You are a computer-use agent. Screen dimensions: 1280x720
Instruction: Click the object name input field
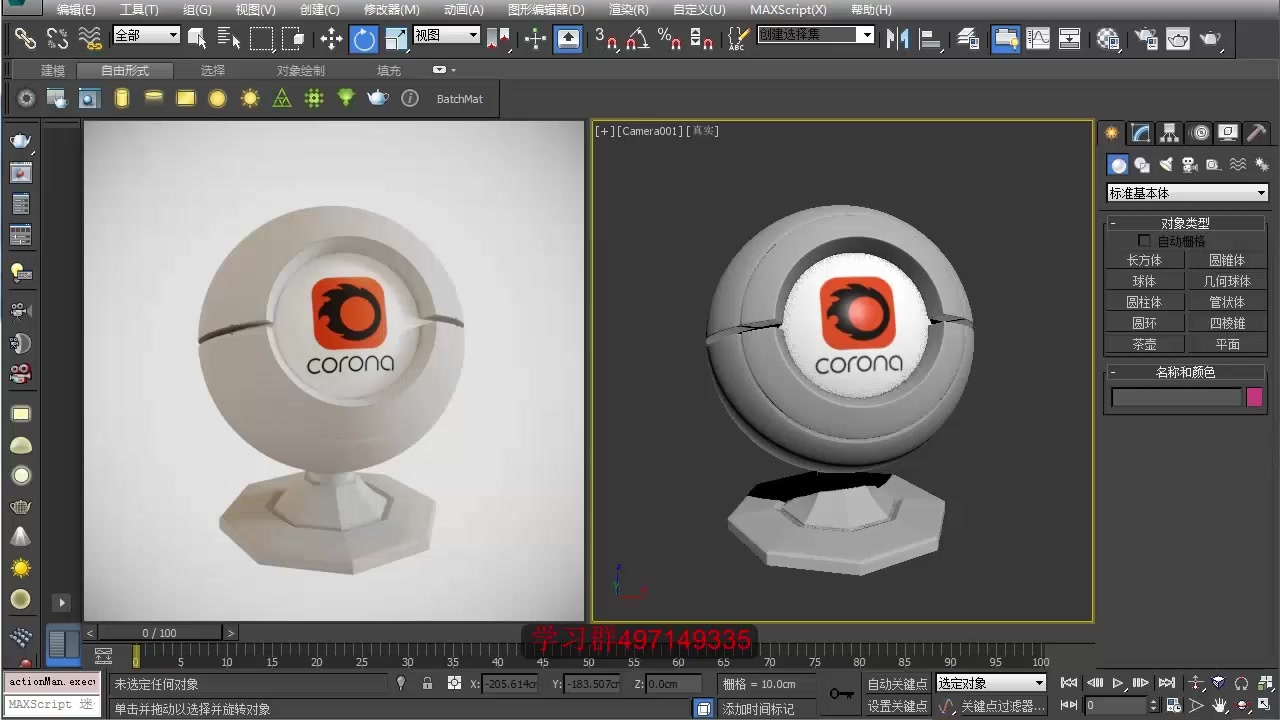[1176, 397]
